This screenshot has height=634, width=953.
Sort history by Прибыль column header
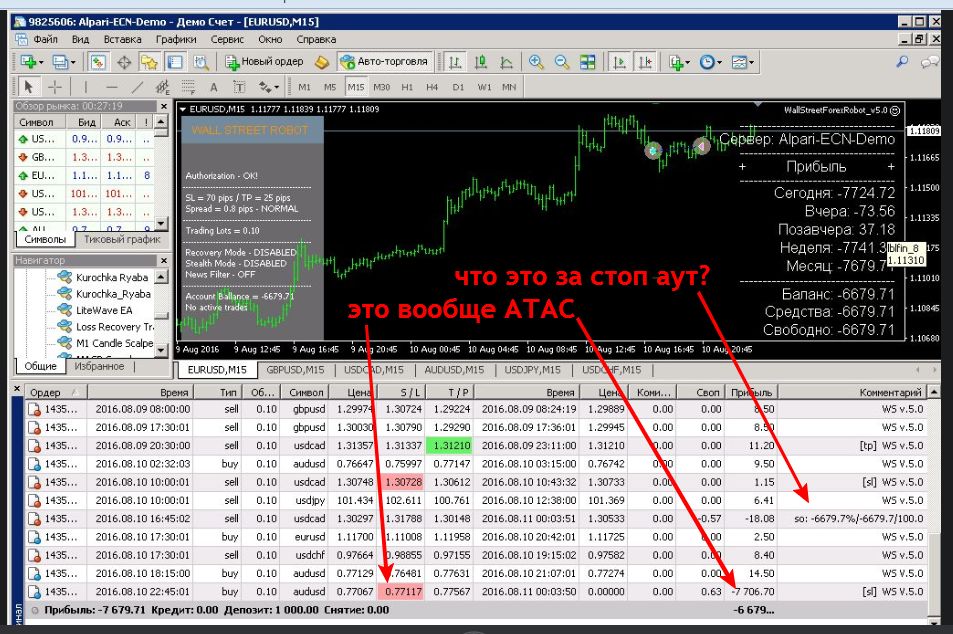[x=751, y=393]
